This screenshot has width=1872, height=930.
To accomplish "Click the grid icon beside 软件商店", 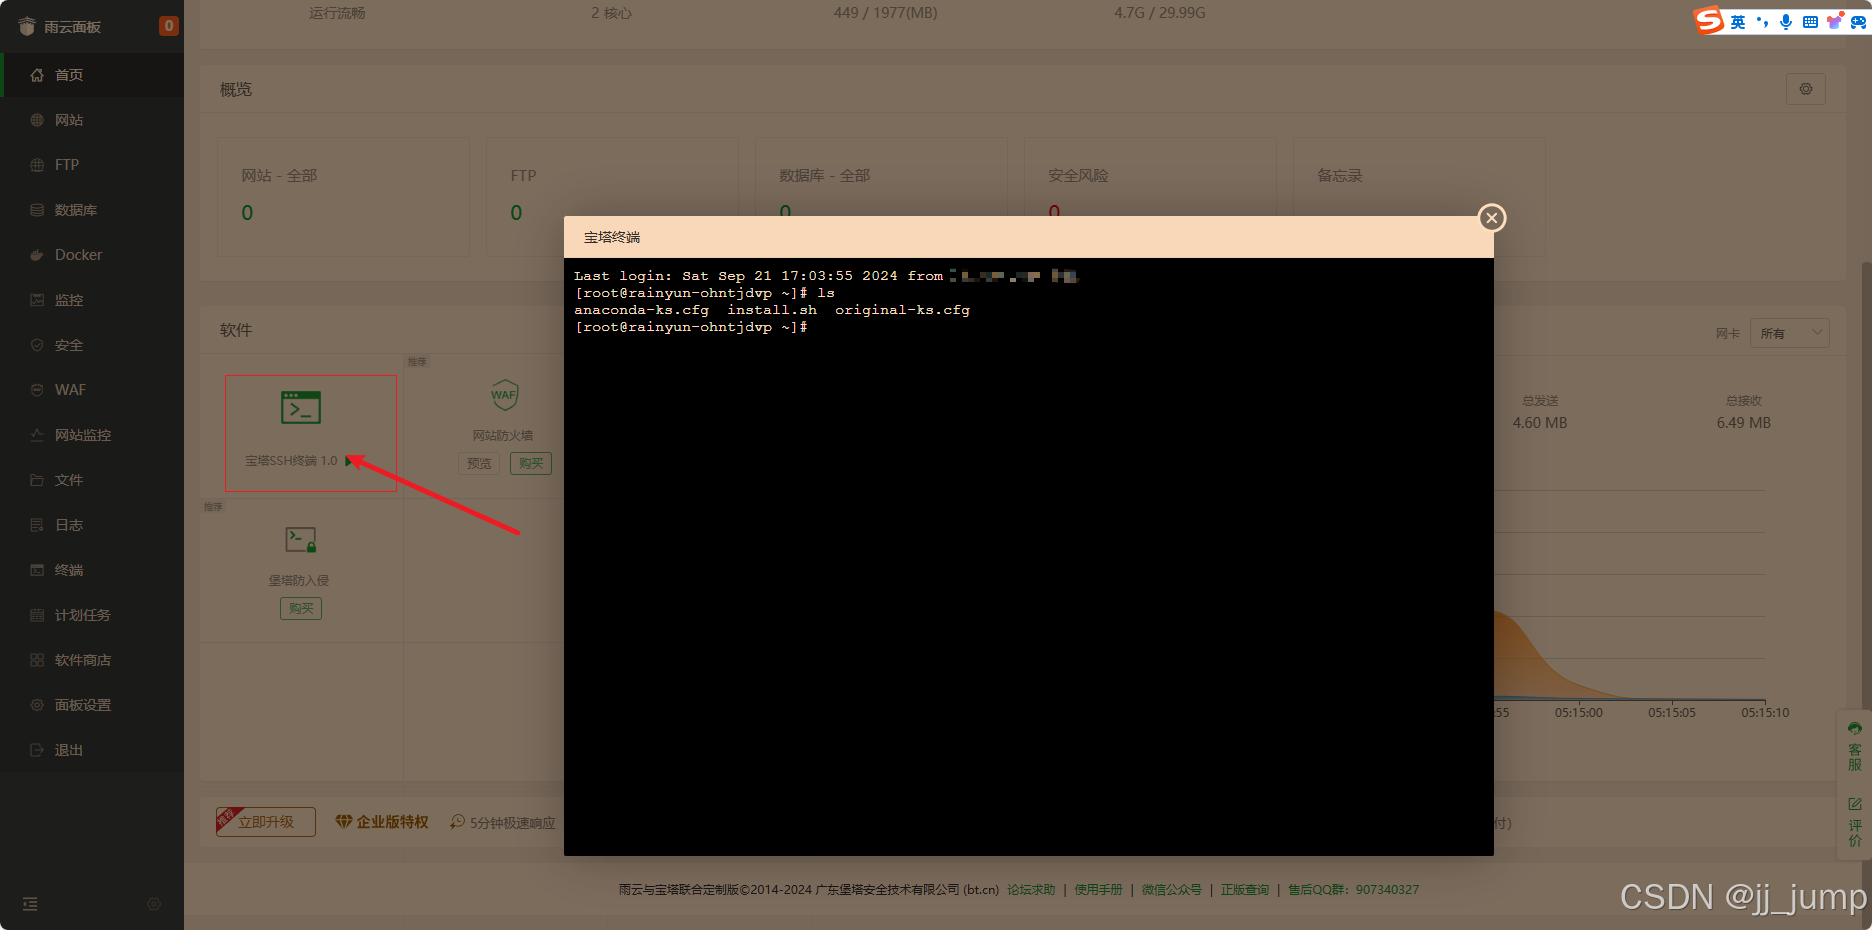I will click(x=37, y=660).
